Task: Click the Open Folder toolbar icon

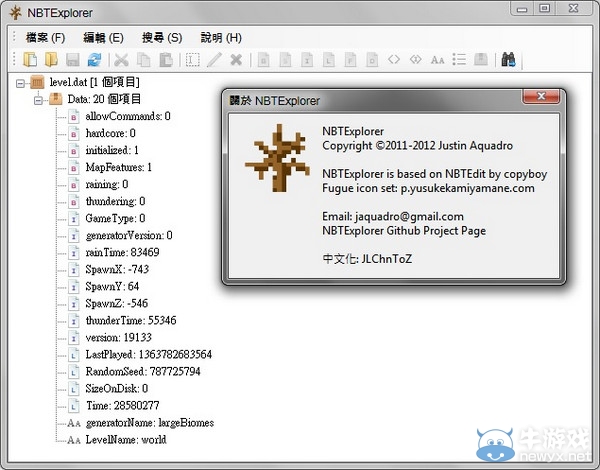Action: click(x=51, y=60)
